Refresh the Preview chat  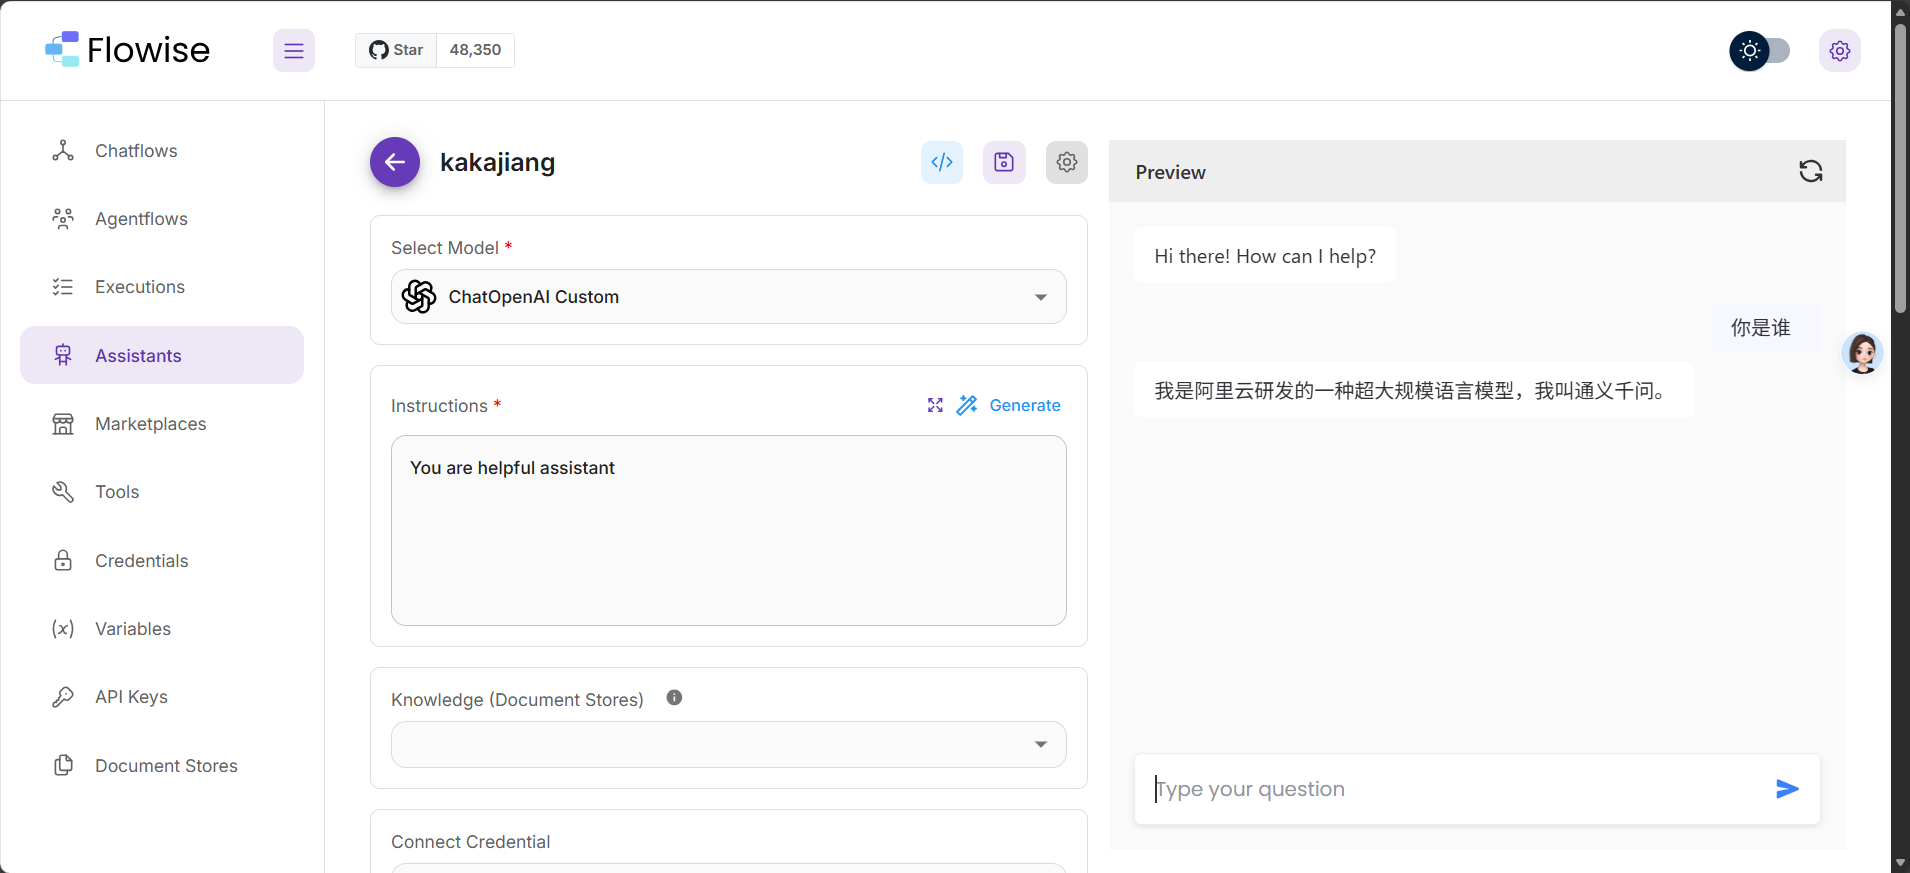(x=1811, y=171)
